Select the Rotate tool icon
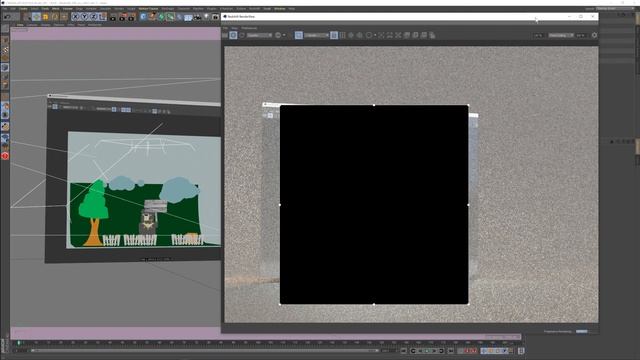640x360 pixels. (55, 17)
